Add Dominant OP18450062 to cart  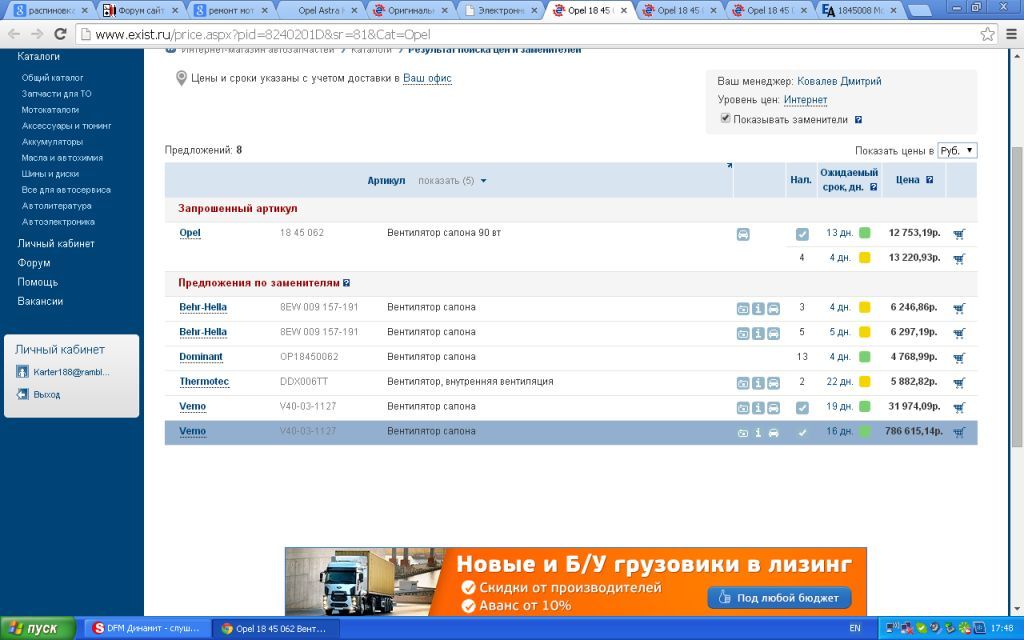pos(959,358)
